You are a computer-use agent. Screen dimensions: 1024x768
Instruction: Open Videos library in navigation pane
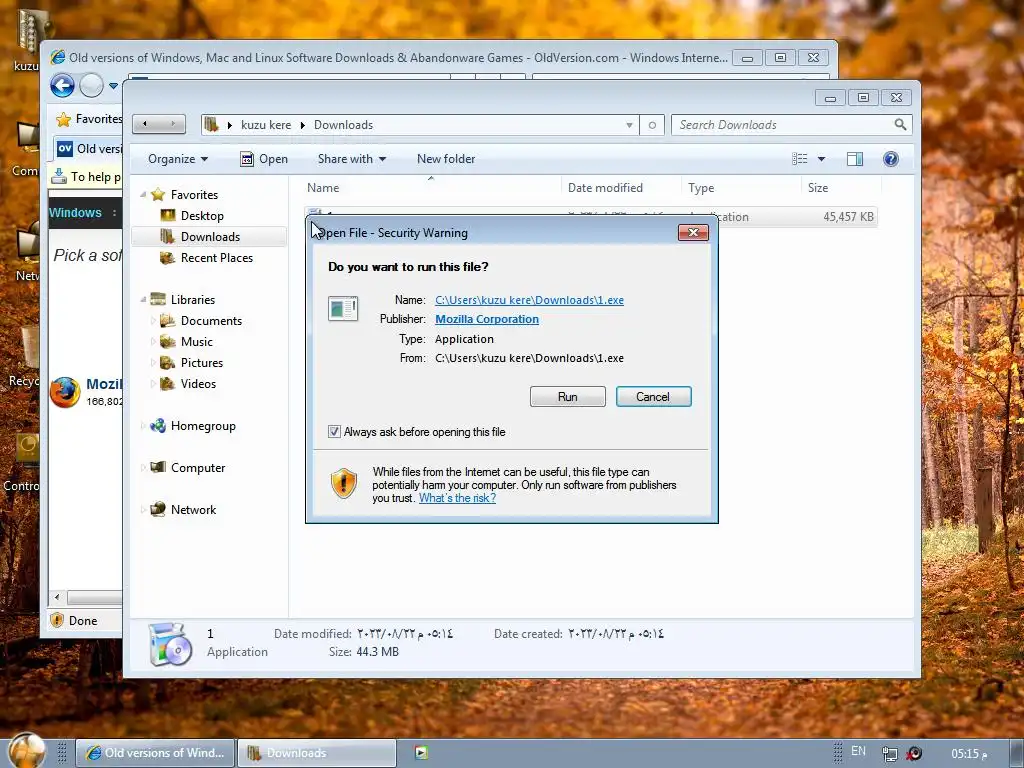point(198,383)
